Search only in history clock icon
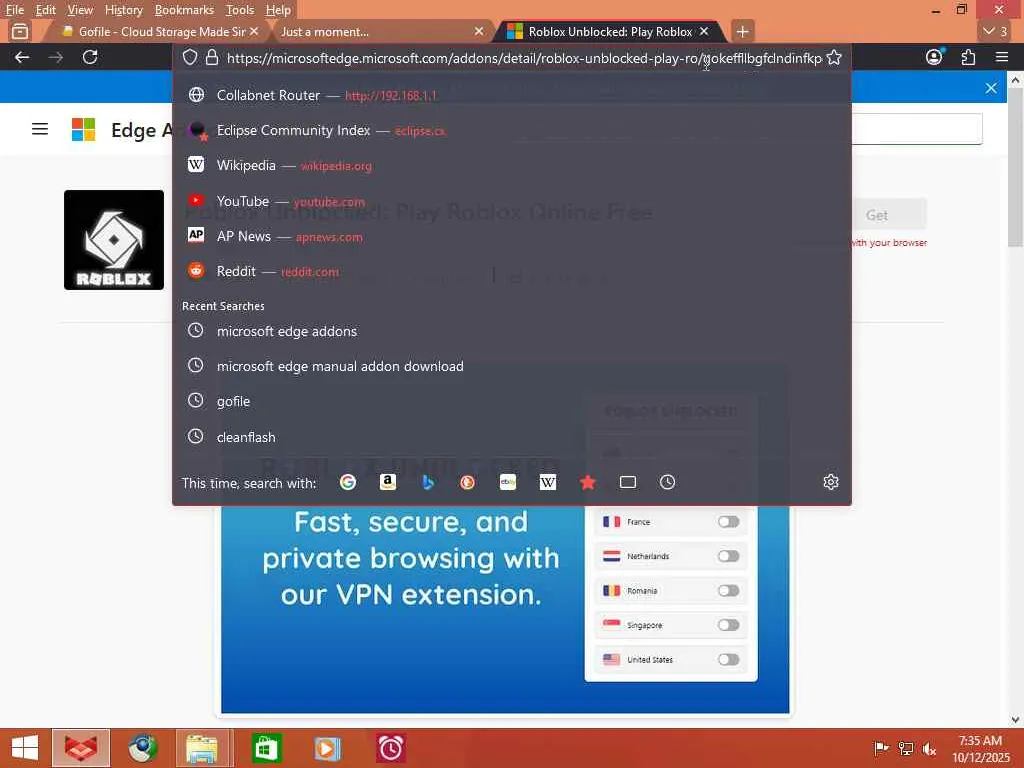Screen dimensions: 1024x768 click(x=667, y=483)
